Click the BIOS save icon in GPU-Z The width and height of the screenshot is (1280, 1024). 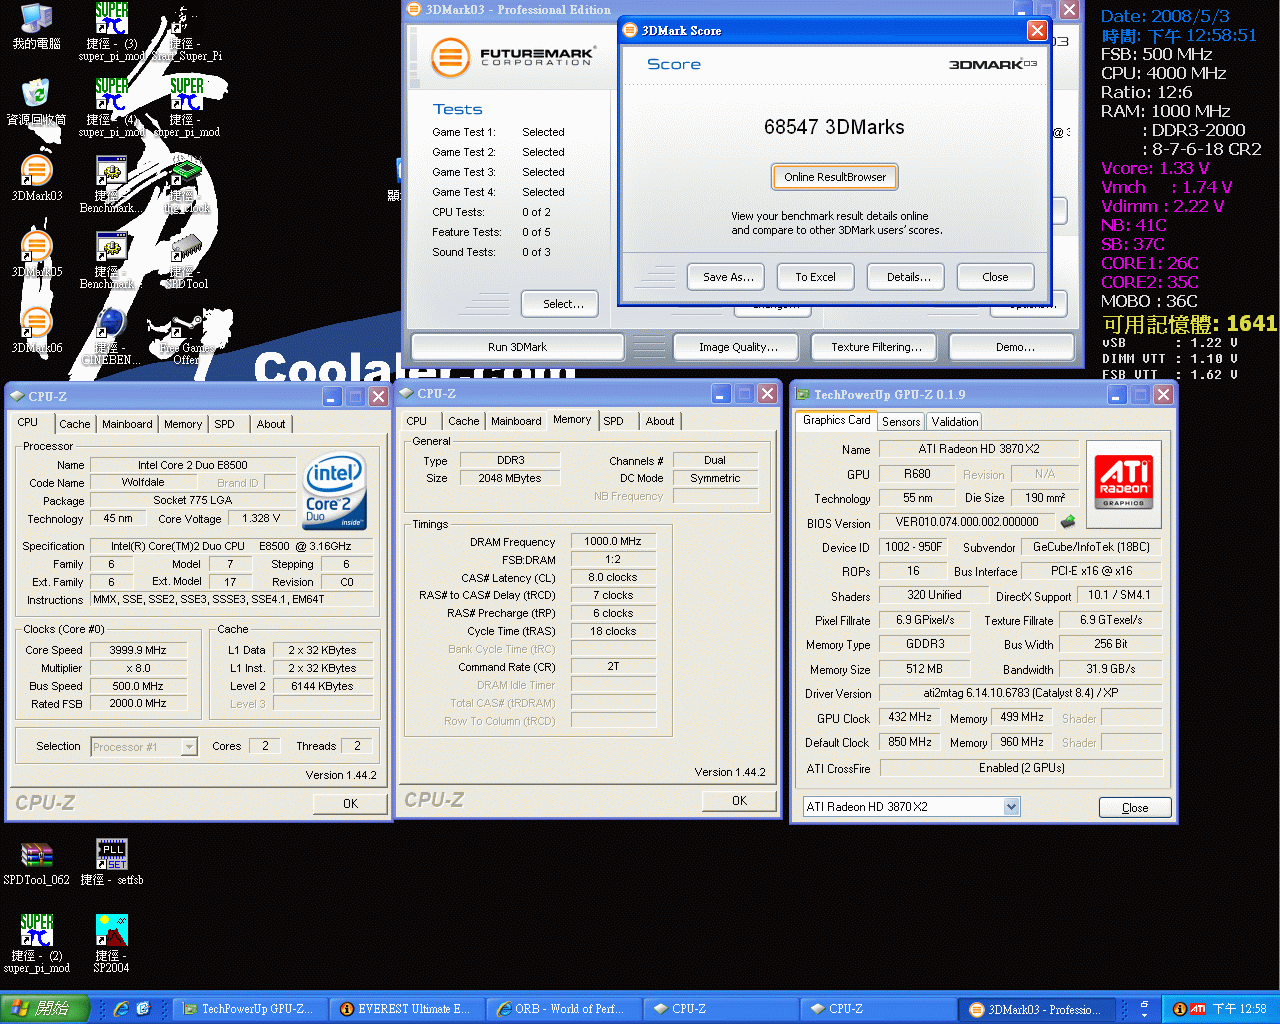pyautogui.click(x=1068, y=522)
